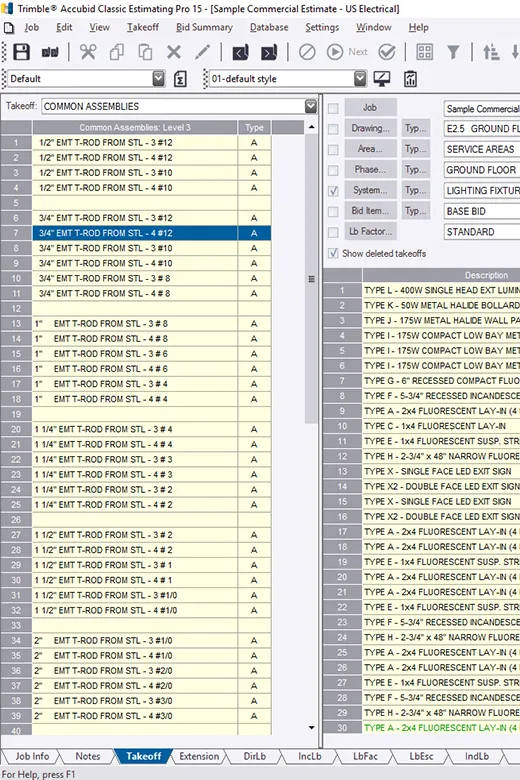
Task: Click the calculator icon beside style dropdown
Action: (x=411, y=79)
